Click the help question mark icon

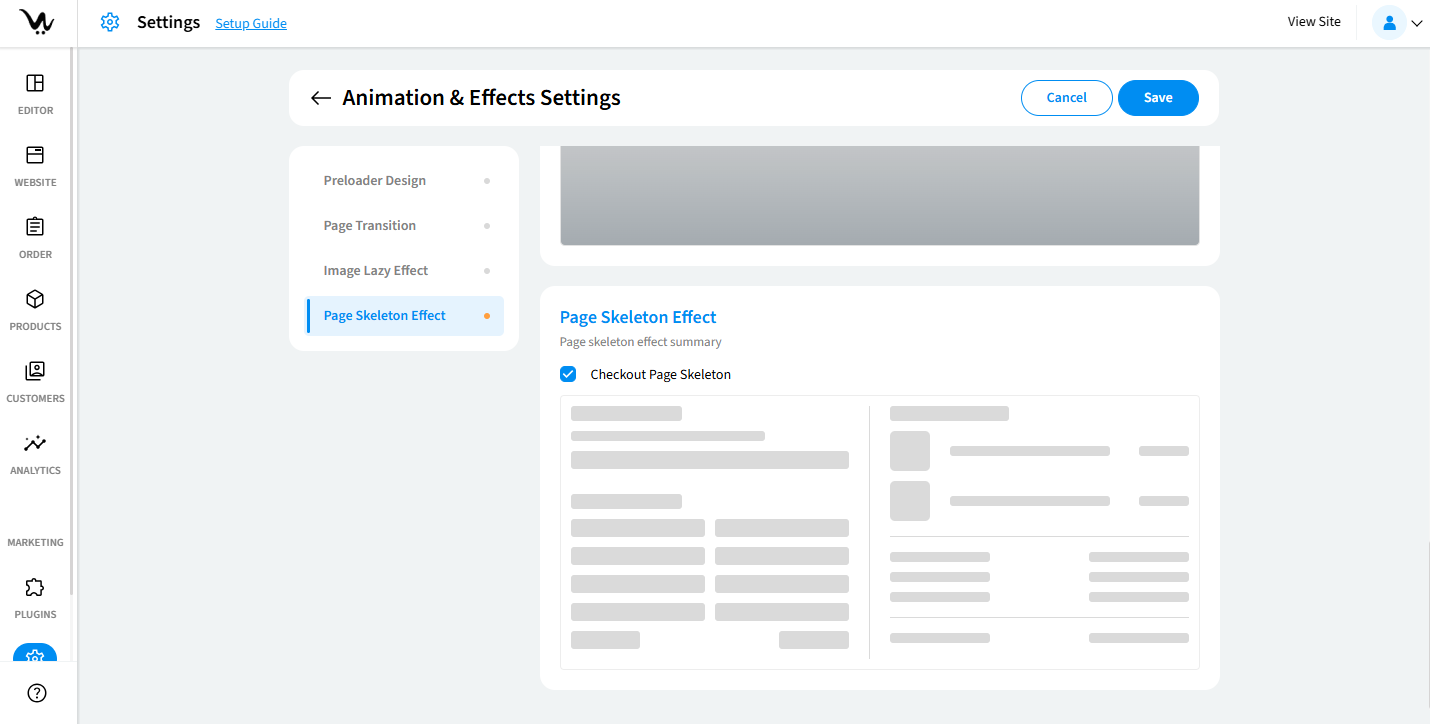pos(37,693)
